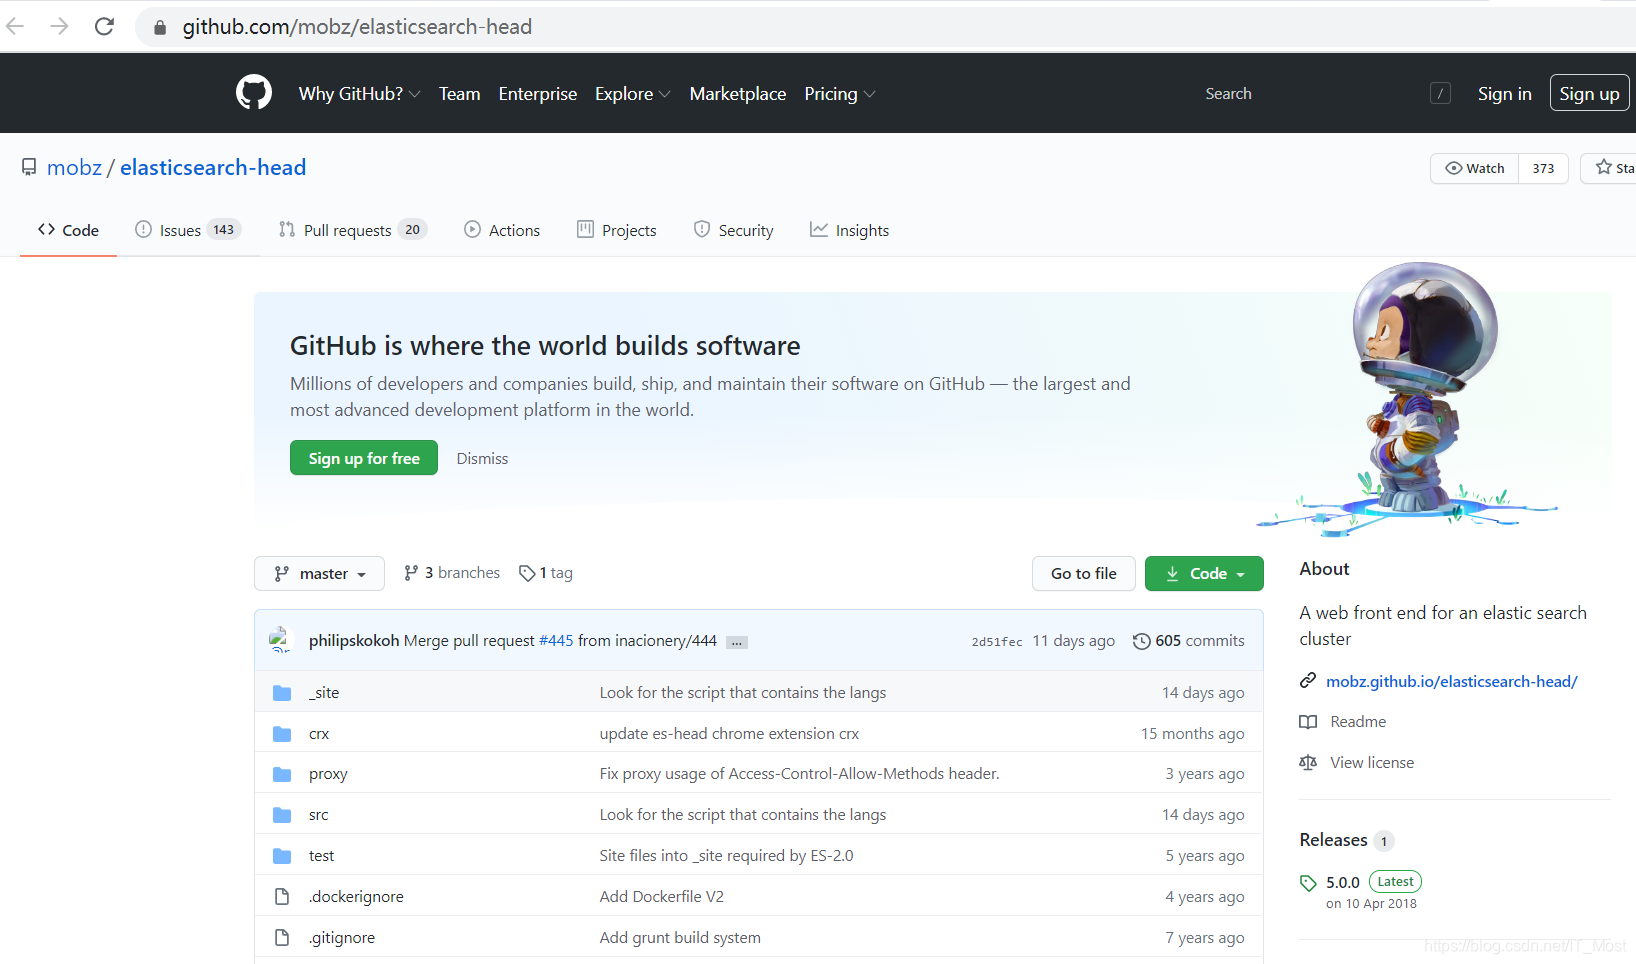Open the Insights tab
This screenshot has width=1636, height=964.
click(x=850, y=230)
